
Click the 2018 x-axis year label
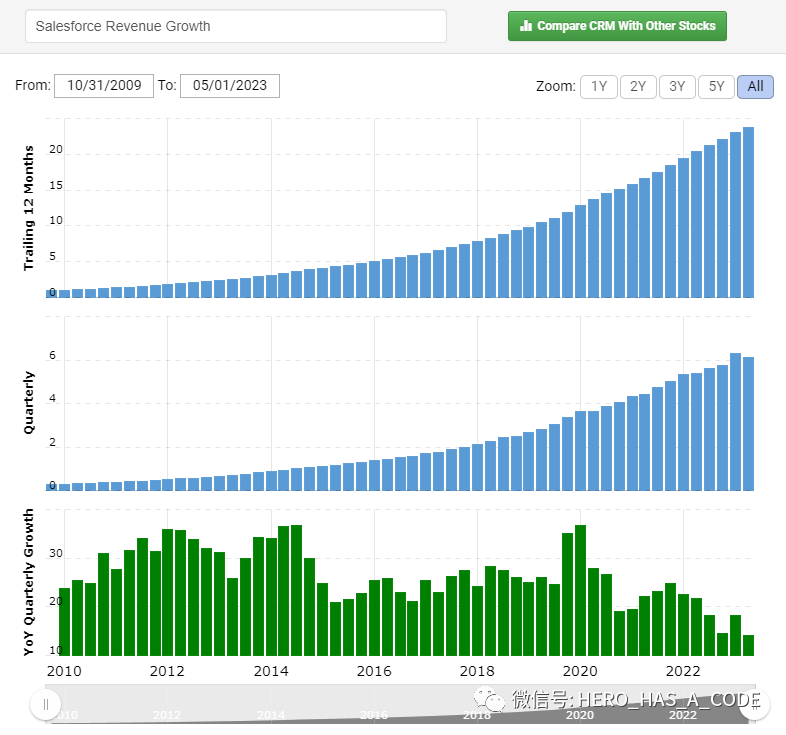pyautogui.click(x=477, y=671)
